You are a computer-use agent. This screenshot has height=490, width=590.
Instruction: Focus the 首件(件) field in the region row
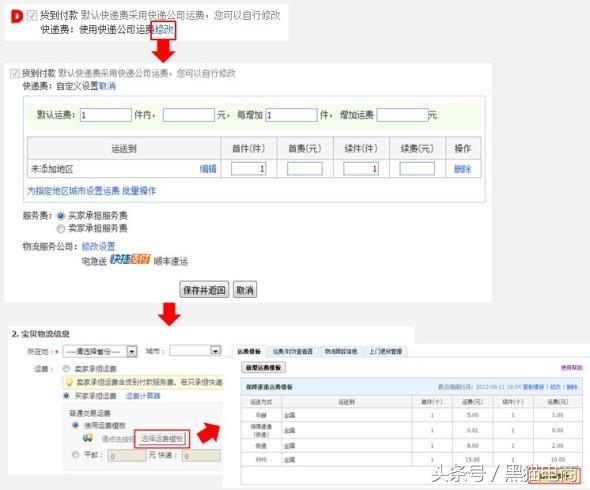pos(249,169)
